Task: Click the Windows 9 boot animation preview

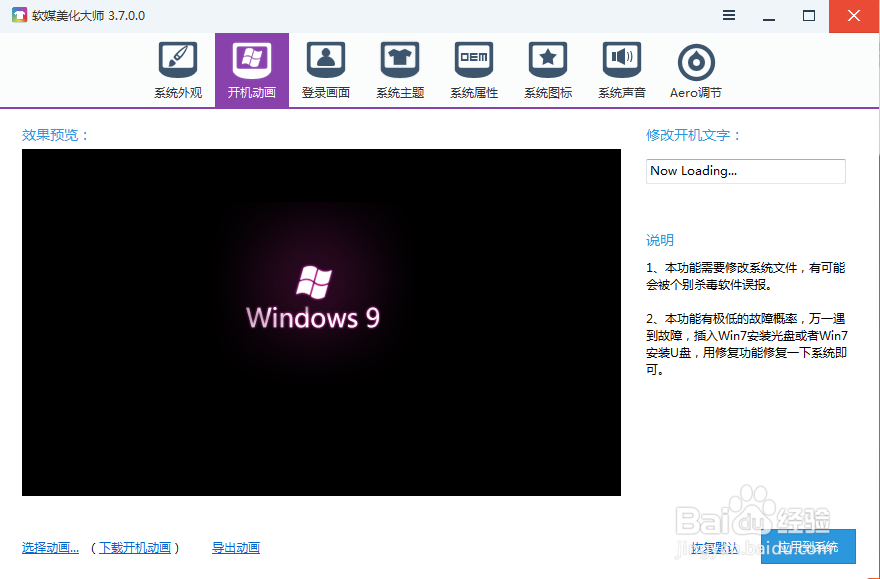Action: (320, 320)
